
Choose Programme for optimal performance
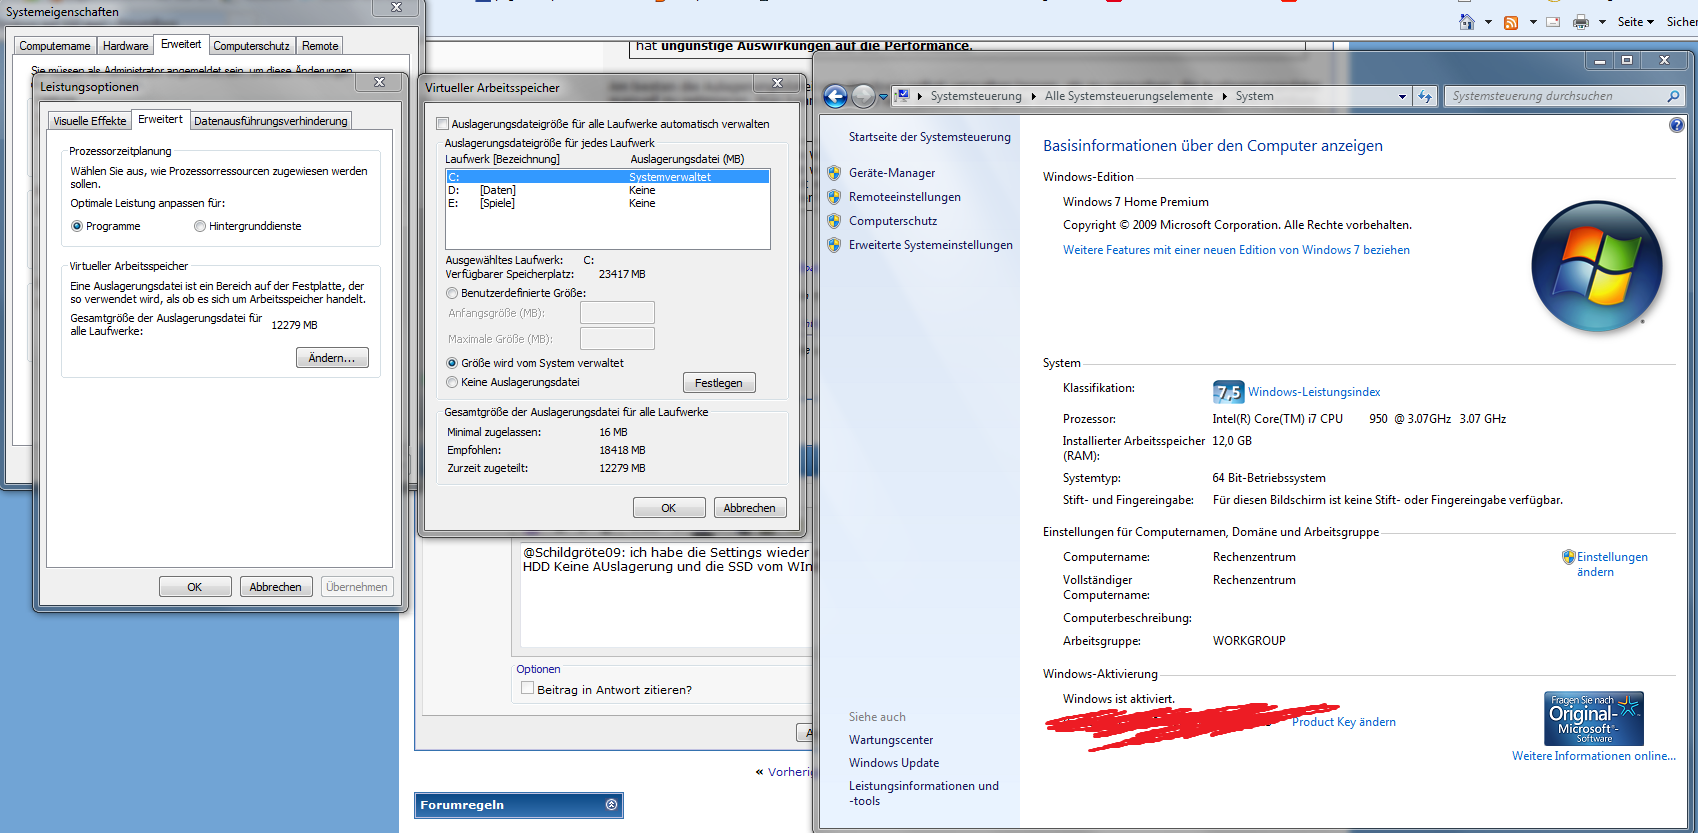[x=77, y=226]
